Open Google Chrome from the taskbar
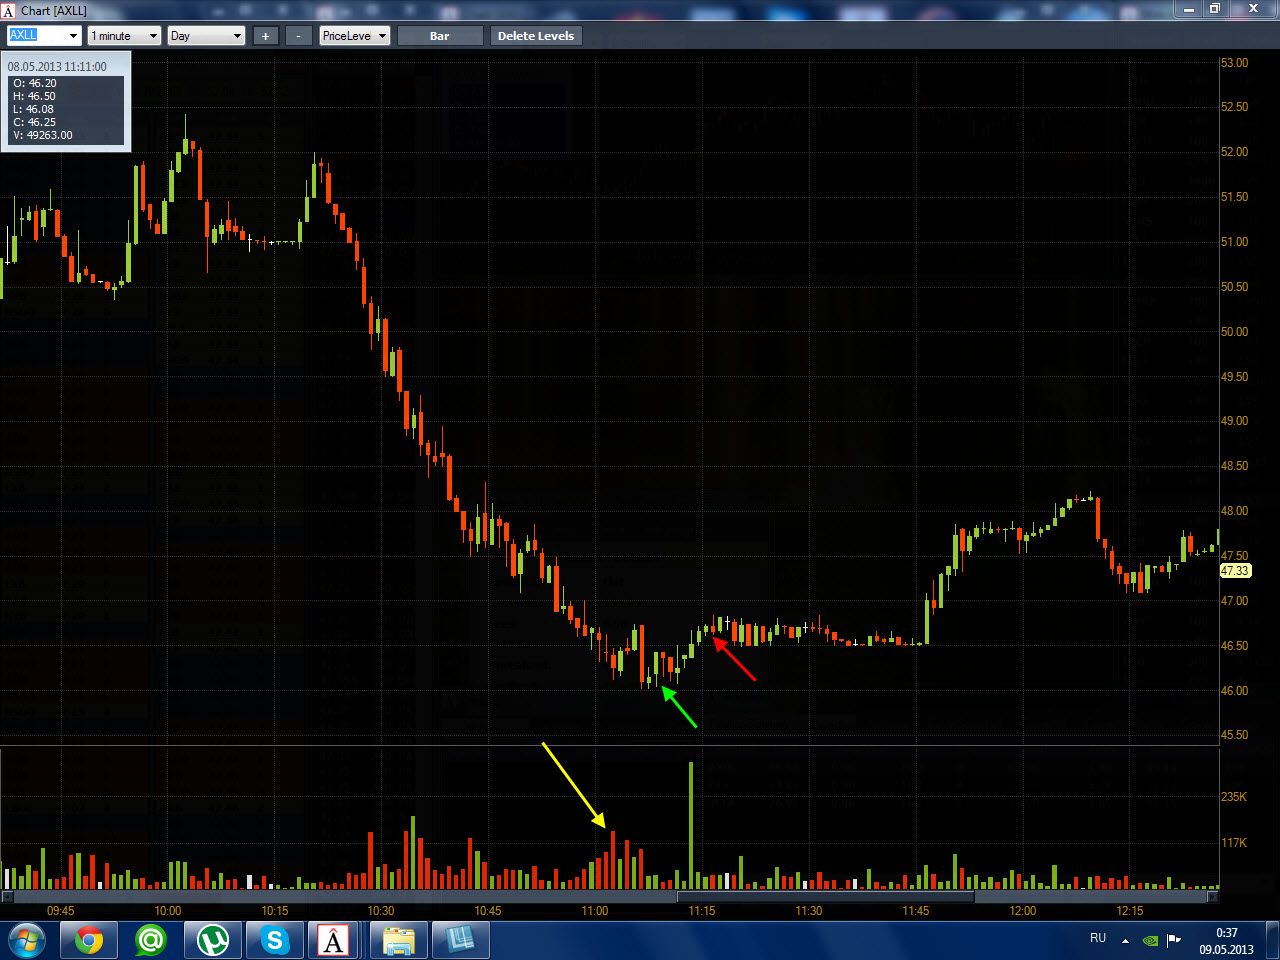 88,940
